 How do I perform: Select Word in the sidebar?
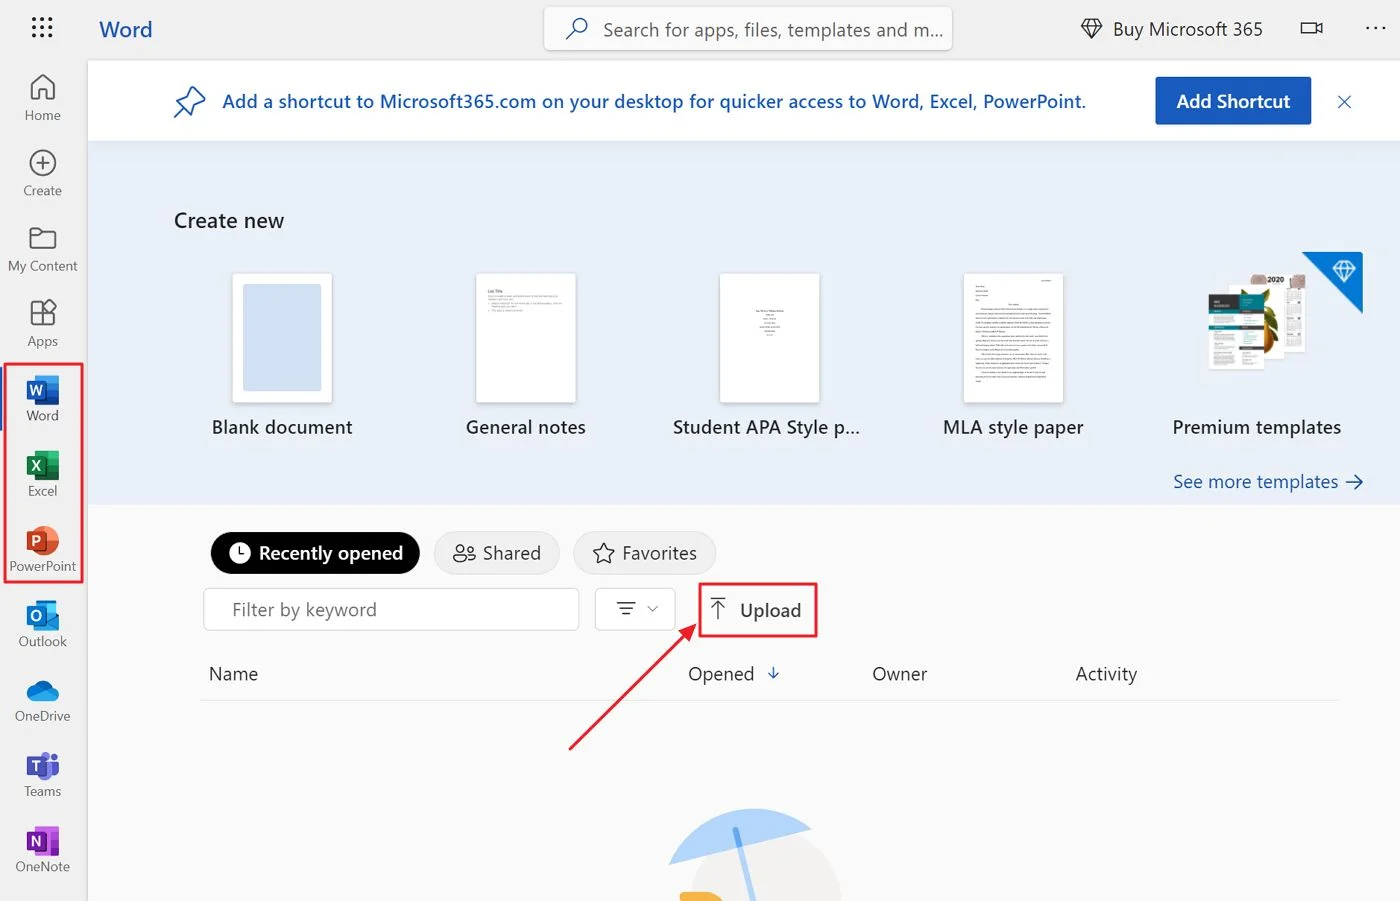[x=42, y=399]
